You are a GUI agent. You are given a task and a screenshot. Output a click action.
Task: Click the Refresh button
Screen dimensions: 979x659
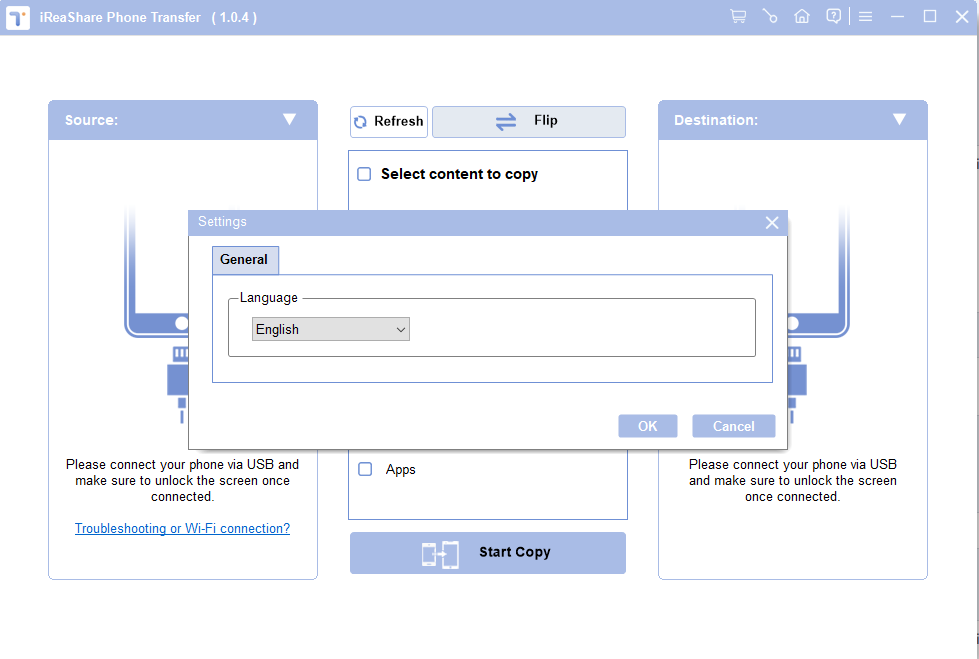389,122
